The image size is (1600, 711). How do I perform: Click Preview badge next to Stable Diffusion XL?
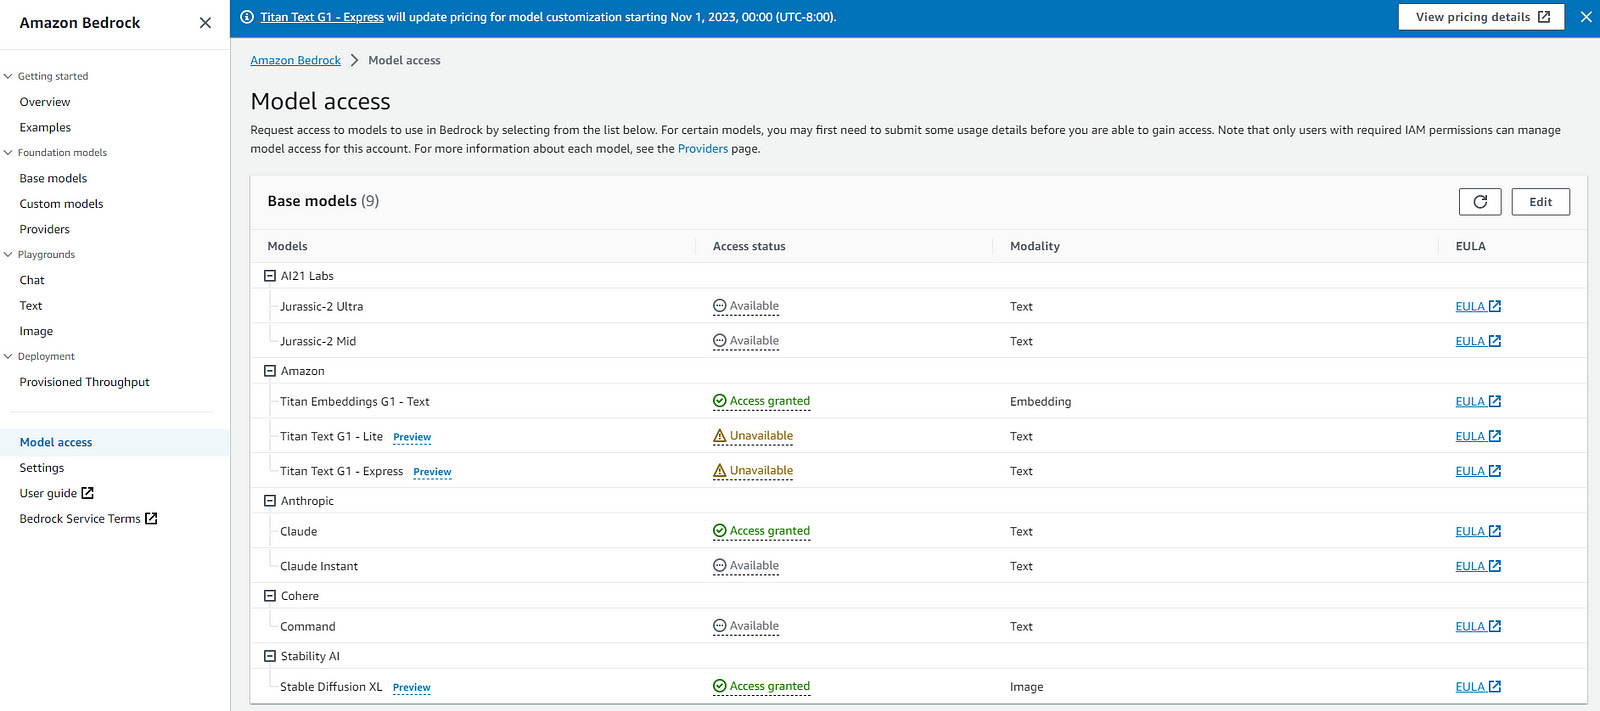click(411, 688)
